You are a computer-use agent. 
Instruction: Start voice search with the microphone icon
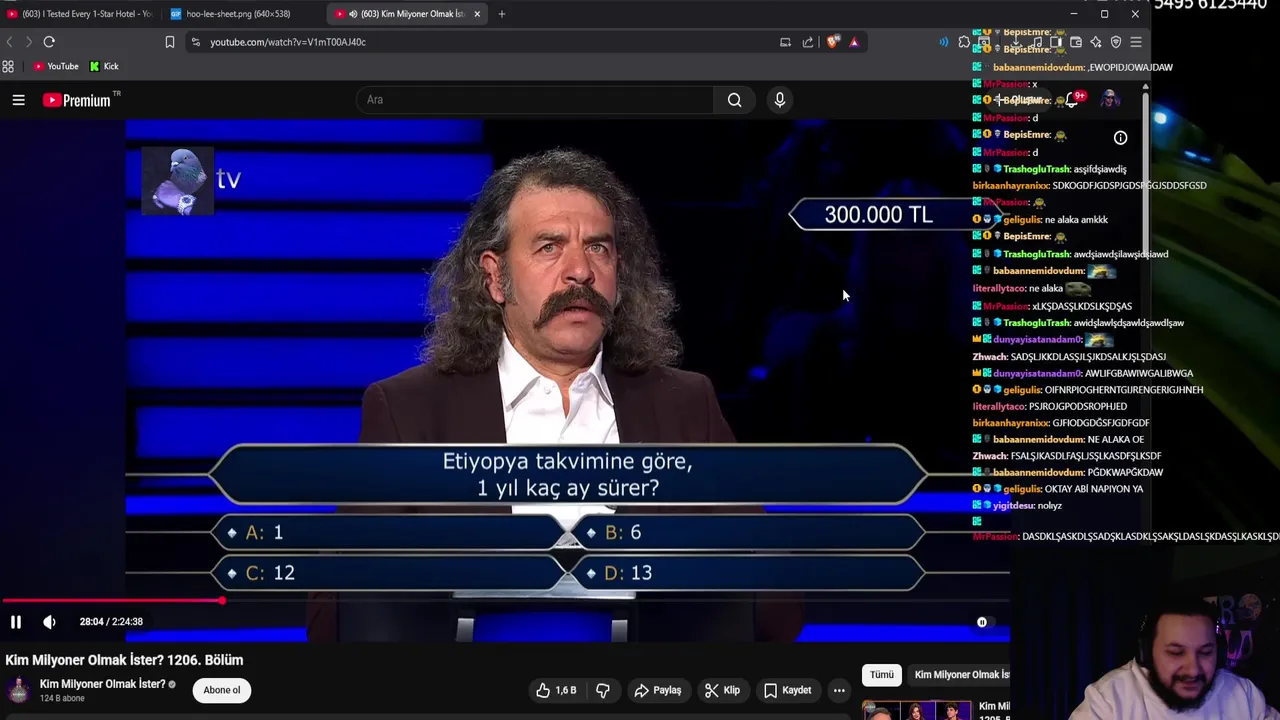(780, 100)
